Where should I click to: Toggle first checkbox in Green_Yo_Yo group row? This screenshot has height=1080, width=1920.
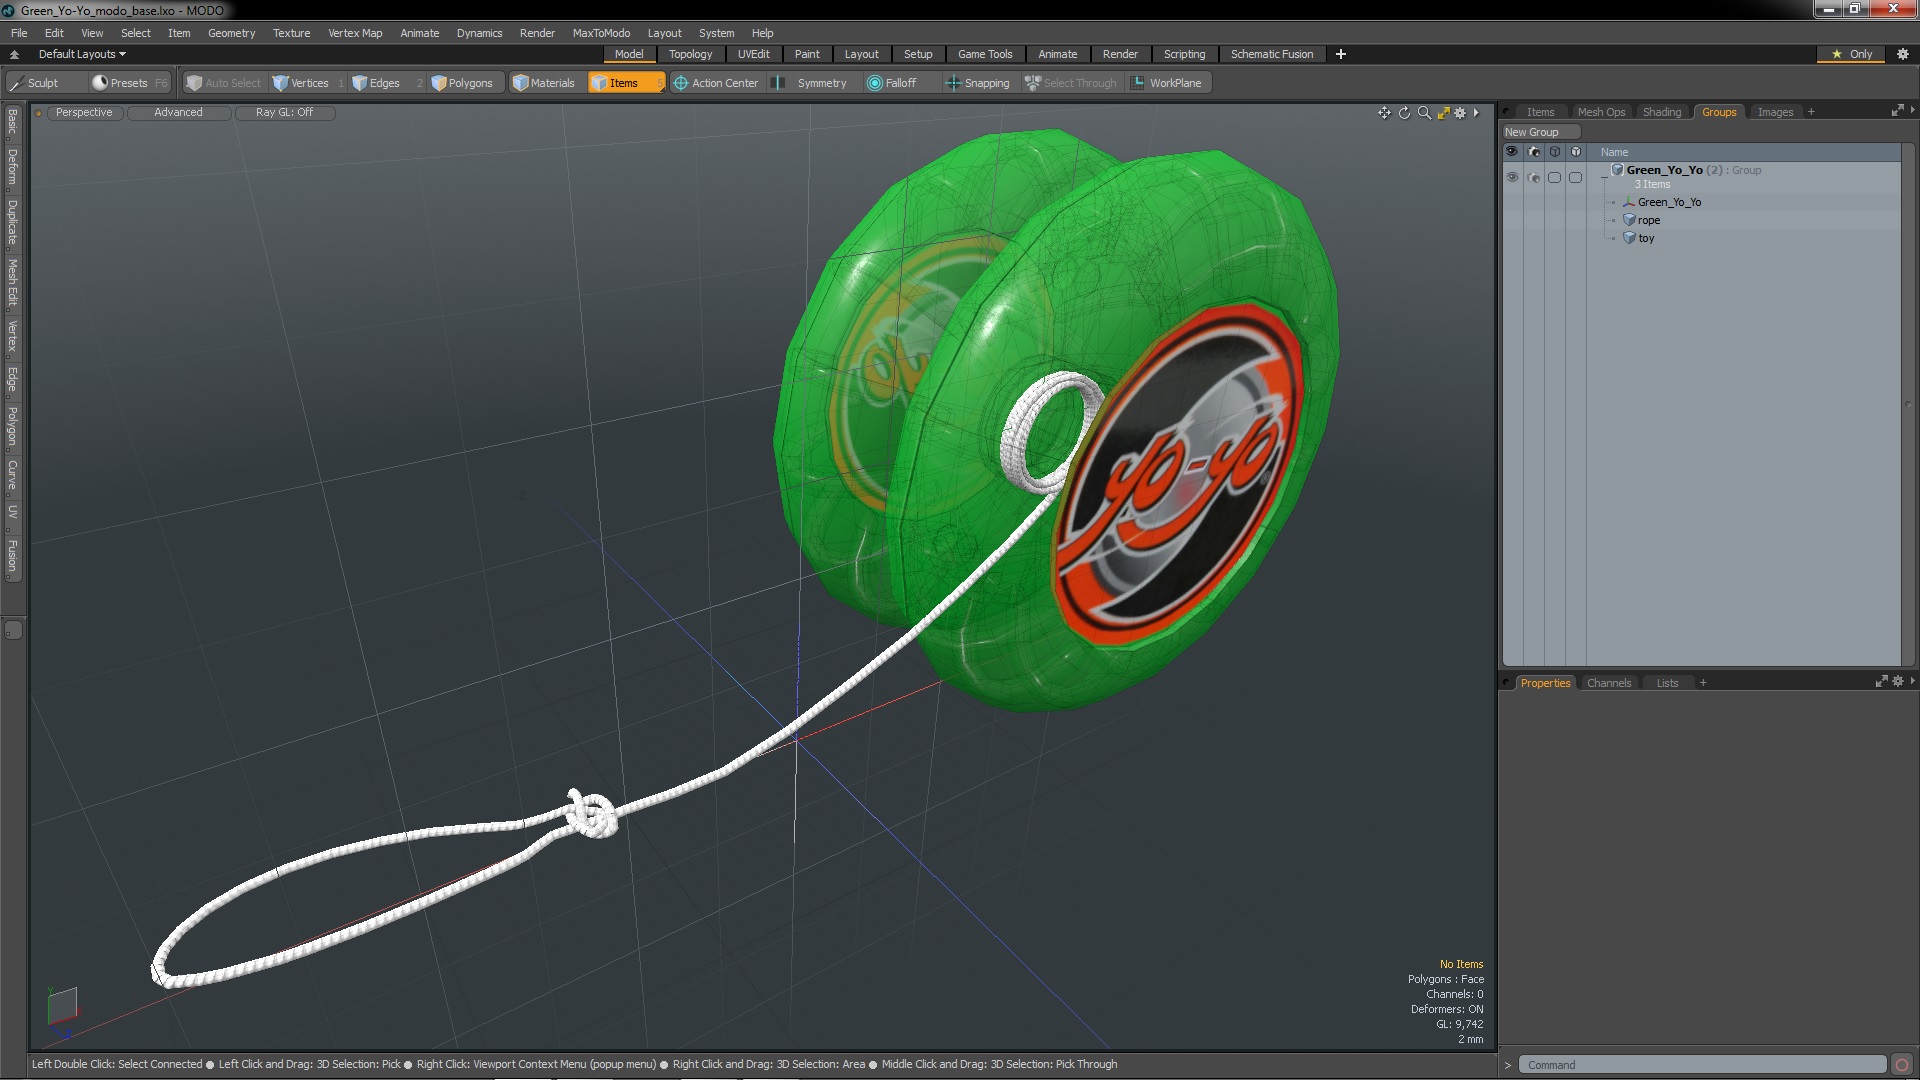coord(1554,177)
